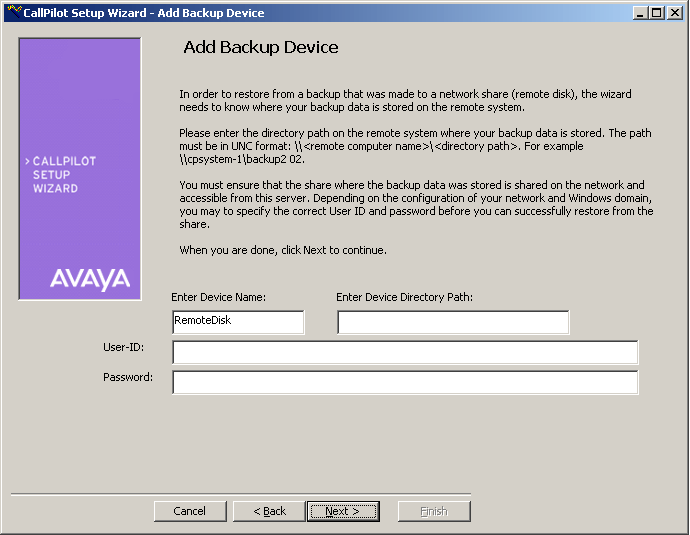Click the 'User-ID:' label
Image resolution: width=690 pixels, height=535 pixels.
tap(123, 347)
